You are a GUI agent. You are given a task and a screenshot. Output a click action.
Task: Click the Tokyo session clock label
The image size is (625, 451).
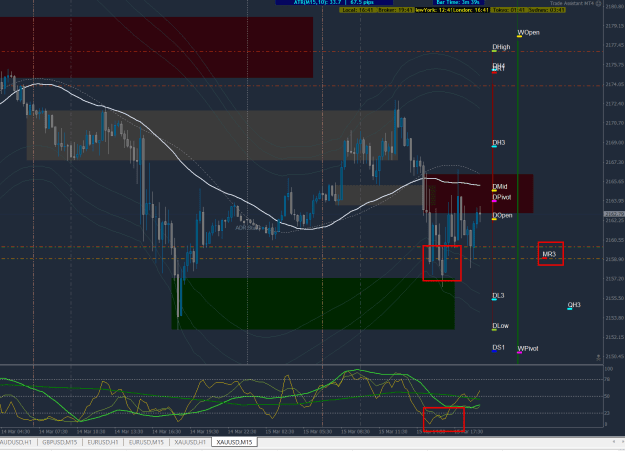(x=509, y=10)
